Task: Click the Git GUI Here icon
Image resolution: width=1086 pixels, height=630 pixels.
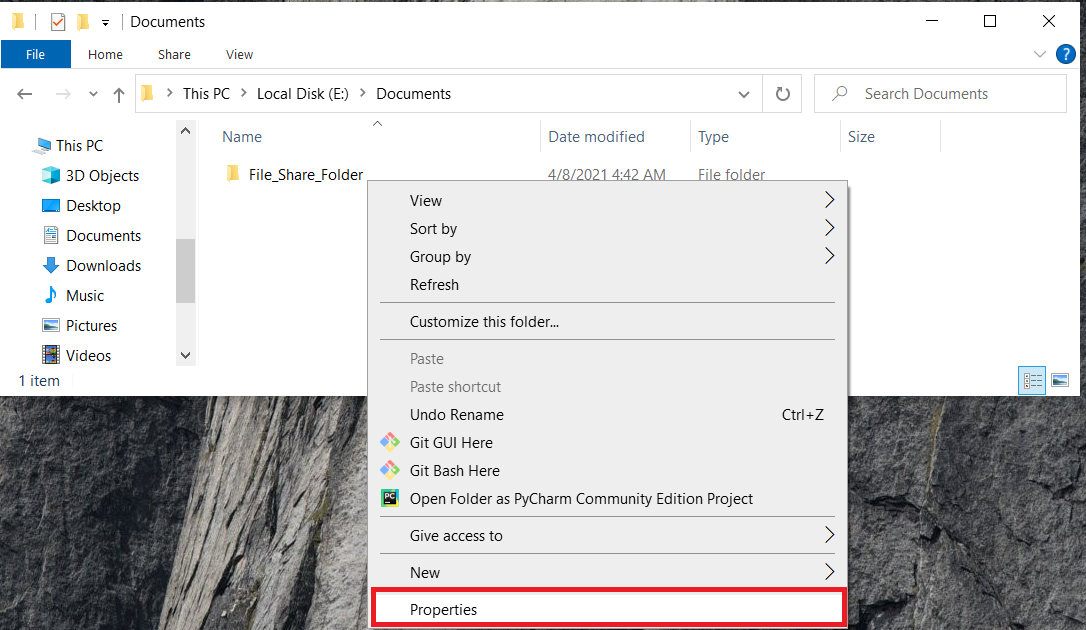Action: [390, 442]
